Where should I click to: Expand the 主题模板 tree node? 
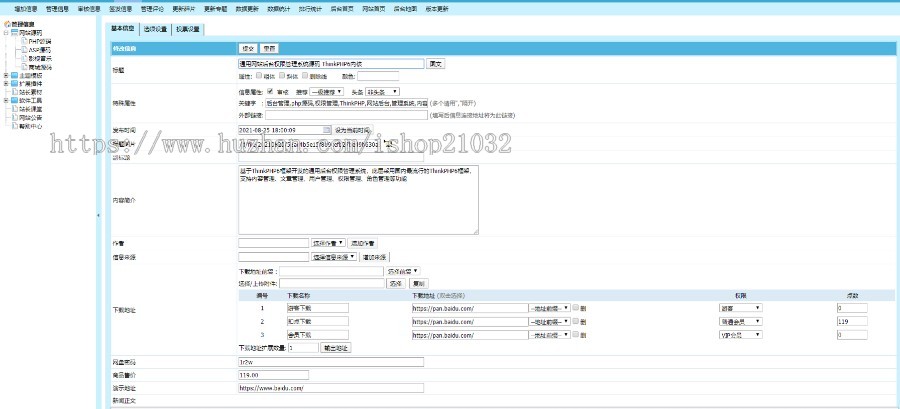pyautogui.click(x=6, y=75)
